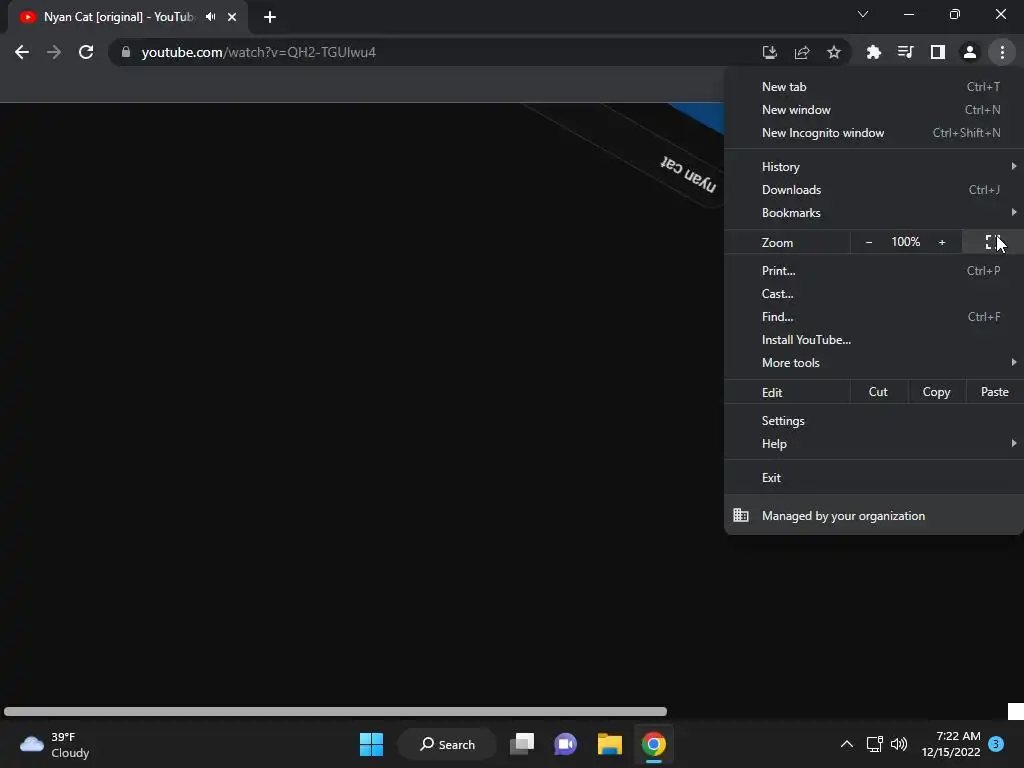Open a new tab with plus button
1024x768 pixels.
point(270,17)
